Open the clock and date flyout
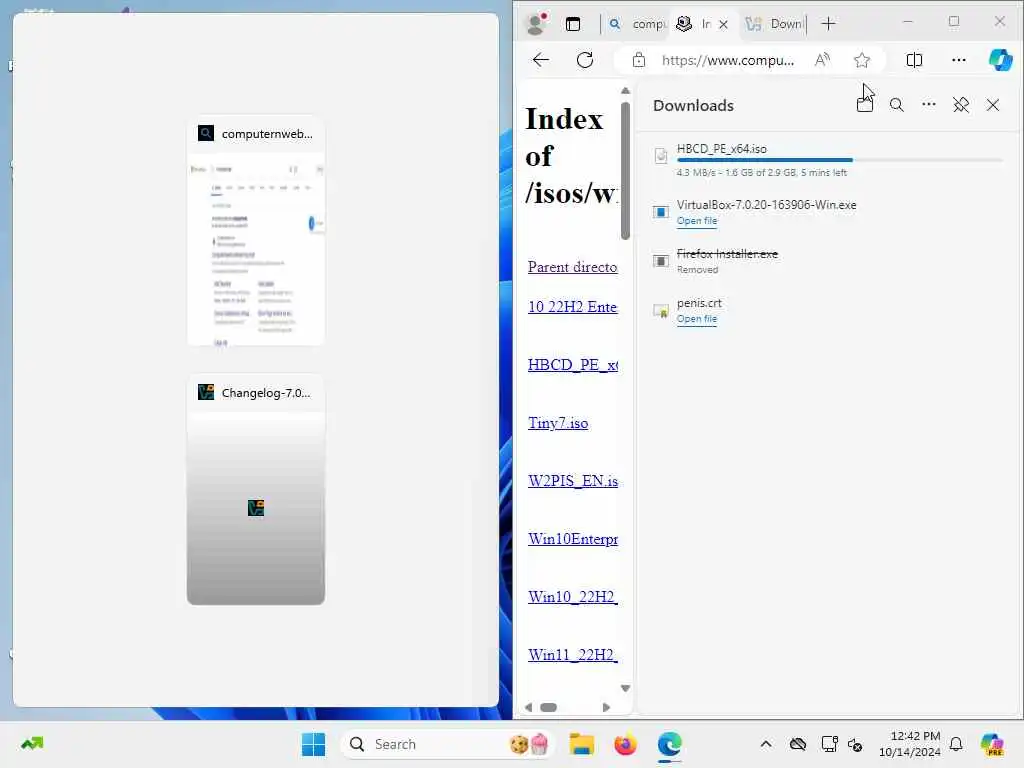The height and width of the screenshot is (768, 1024). click(x=909, y=744)
